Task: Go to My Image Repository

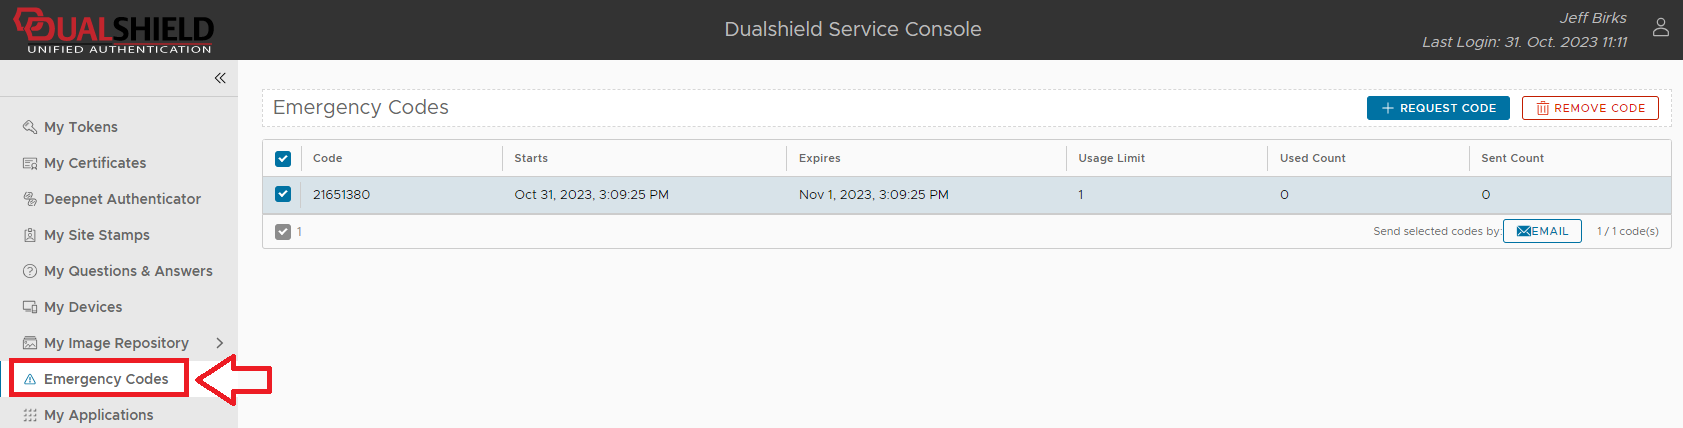Action: (116, 343)
